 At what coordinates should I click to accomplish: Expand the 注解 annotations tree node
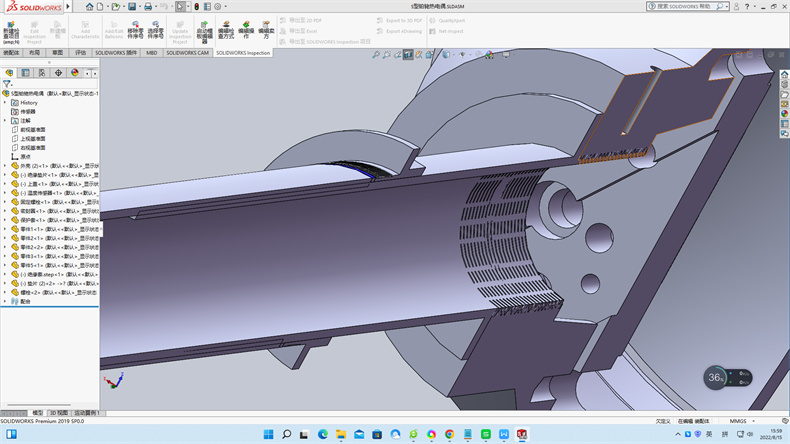[x=5, y=120]
